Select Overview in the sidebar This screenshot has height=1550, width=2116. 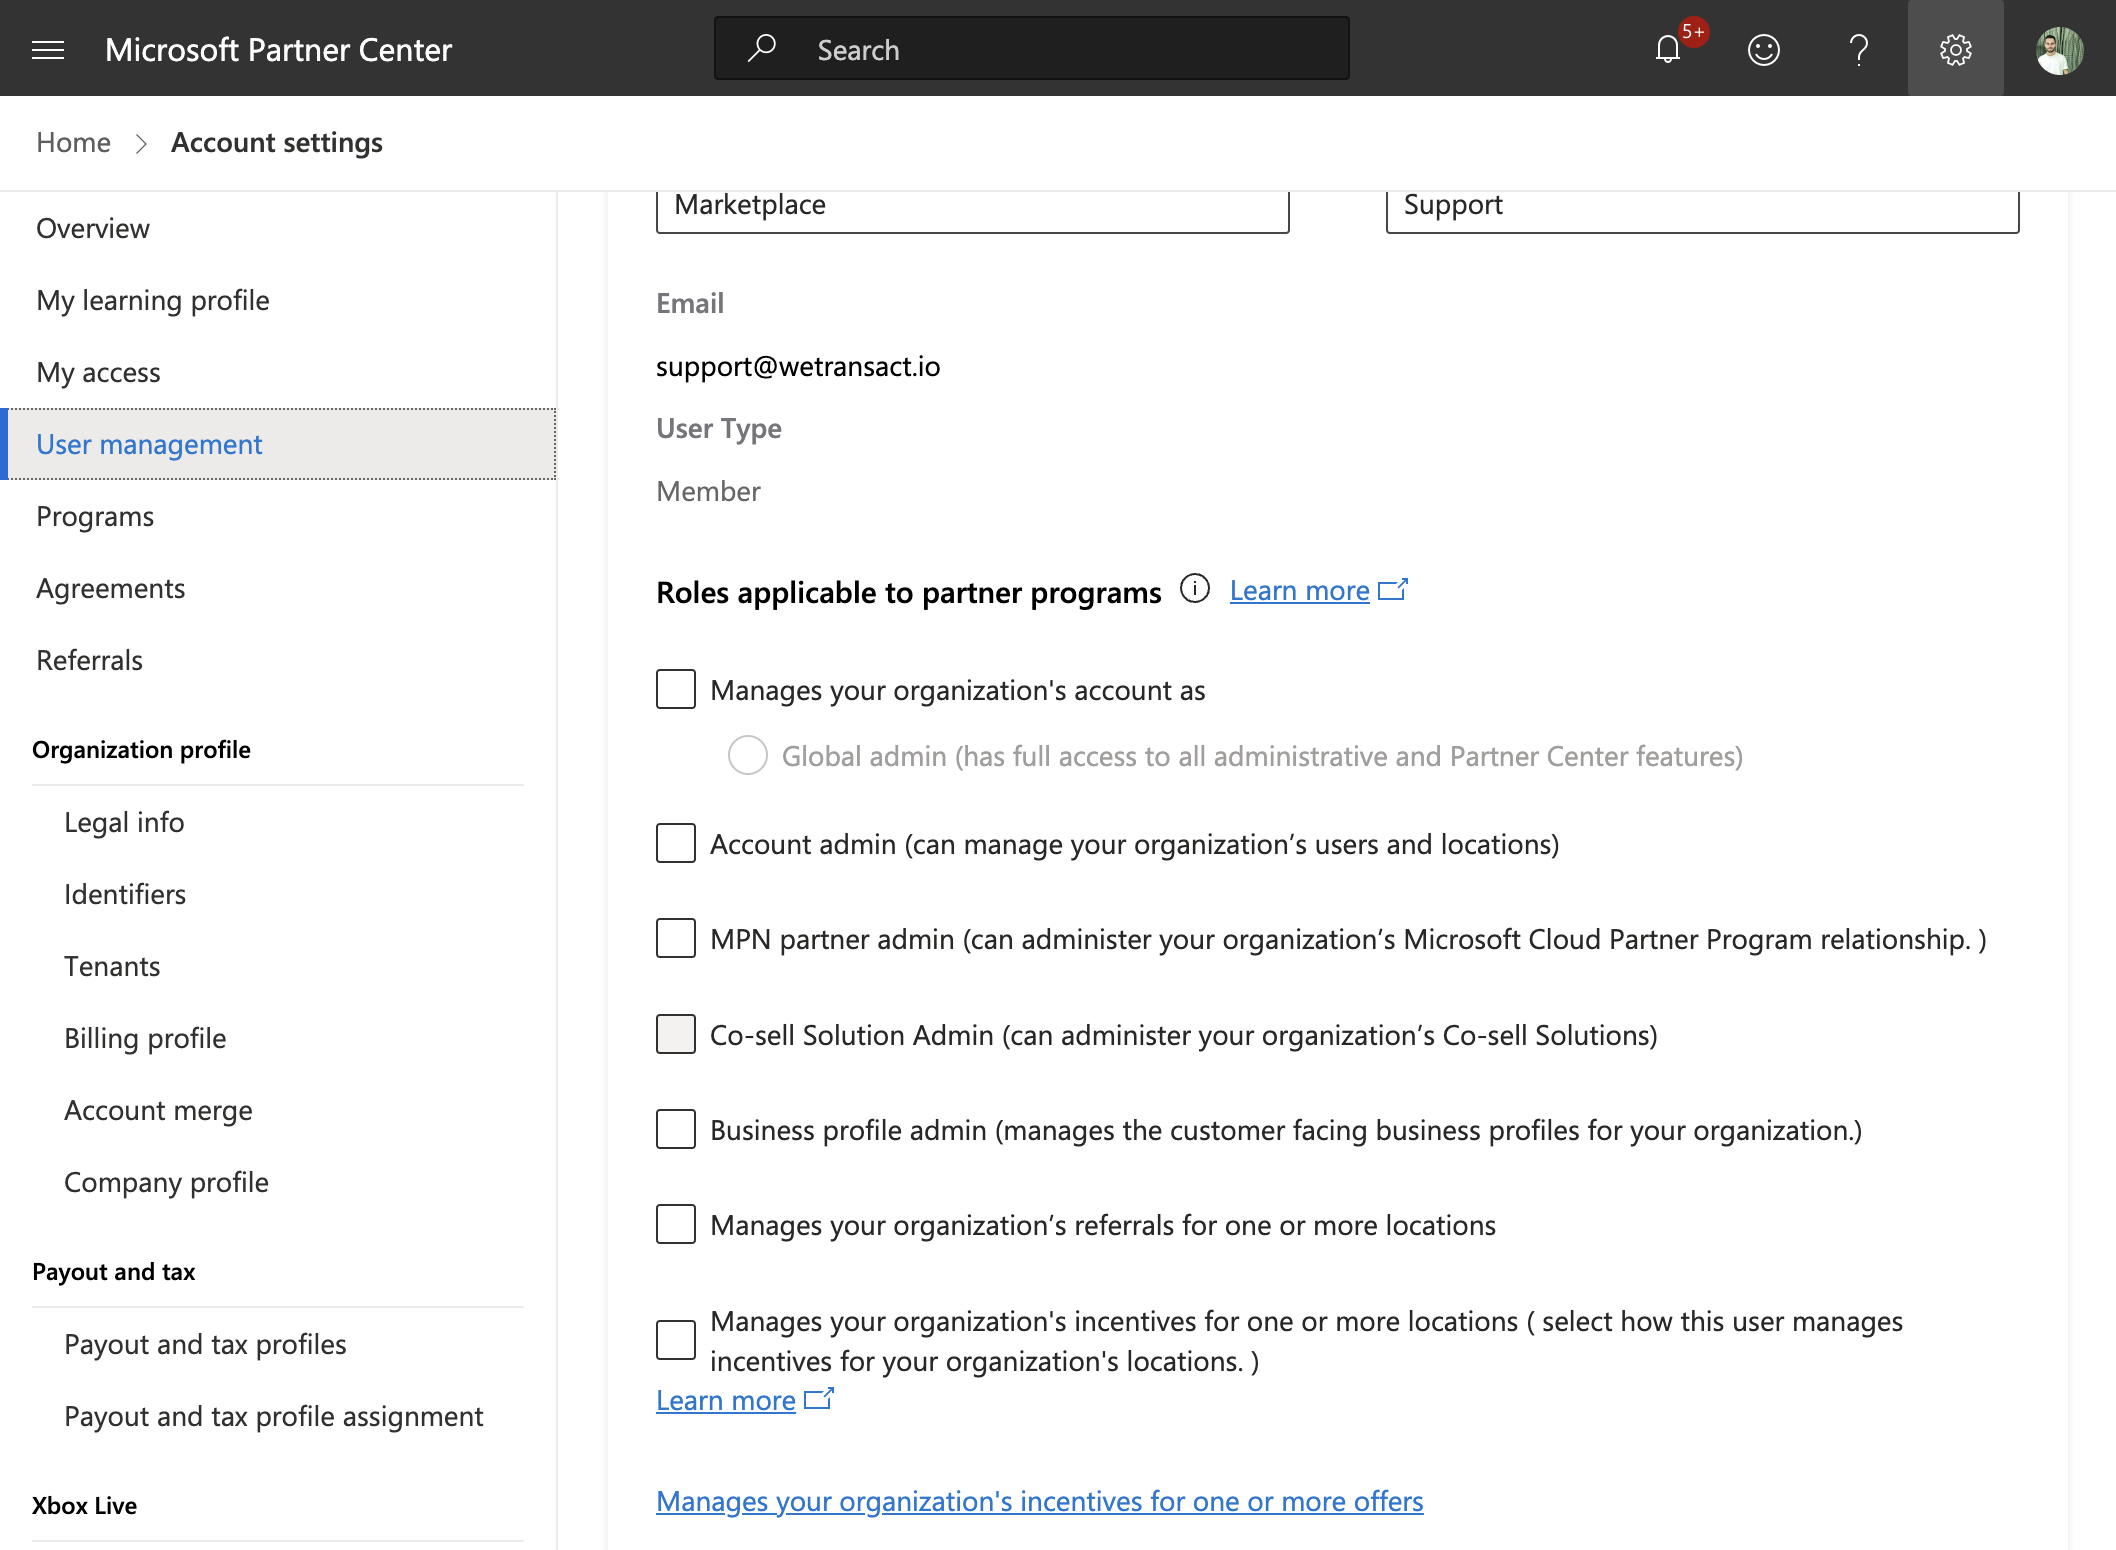(x=278, y=228)
